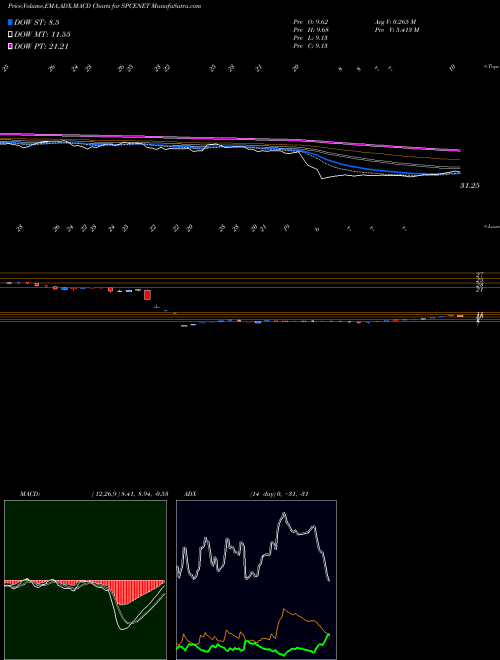This screenshot has height=660, width=500.
Task: Click the 'Pre V: 5.413 M' value
Action: tap(396, 30)
